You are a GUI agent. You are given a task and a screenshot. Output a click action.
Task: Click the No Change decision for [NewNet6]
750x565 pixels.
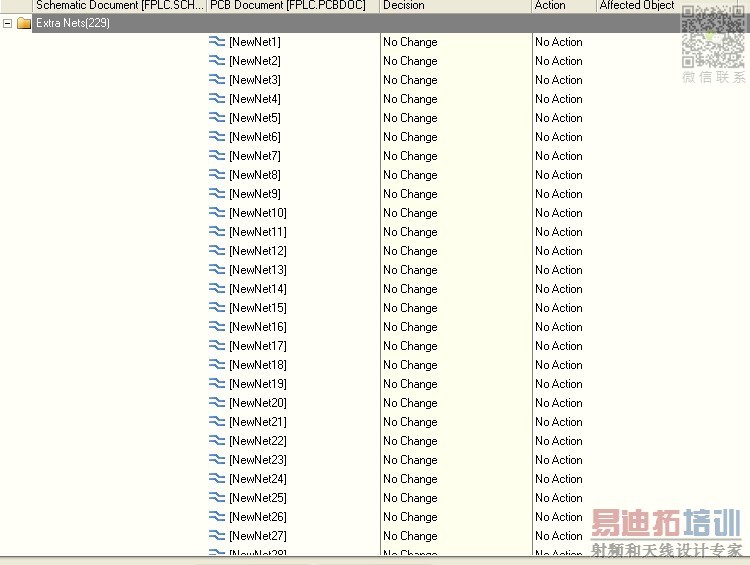point(410,137)
